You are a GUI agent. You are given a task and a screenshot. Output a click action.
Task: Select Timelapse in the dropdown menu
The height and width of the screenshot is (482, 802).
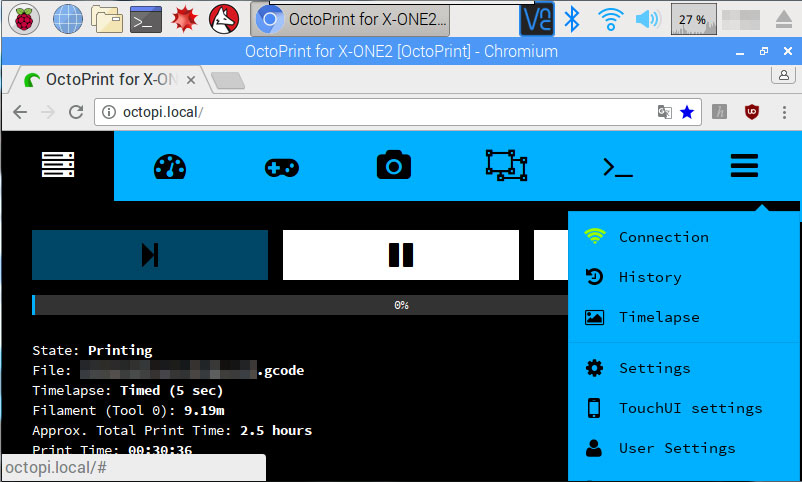coord(684,317)
